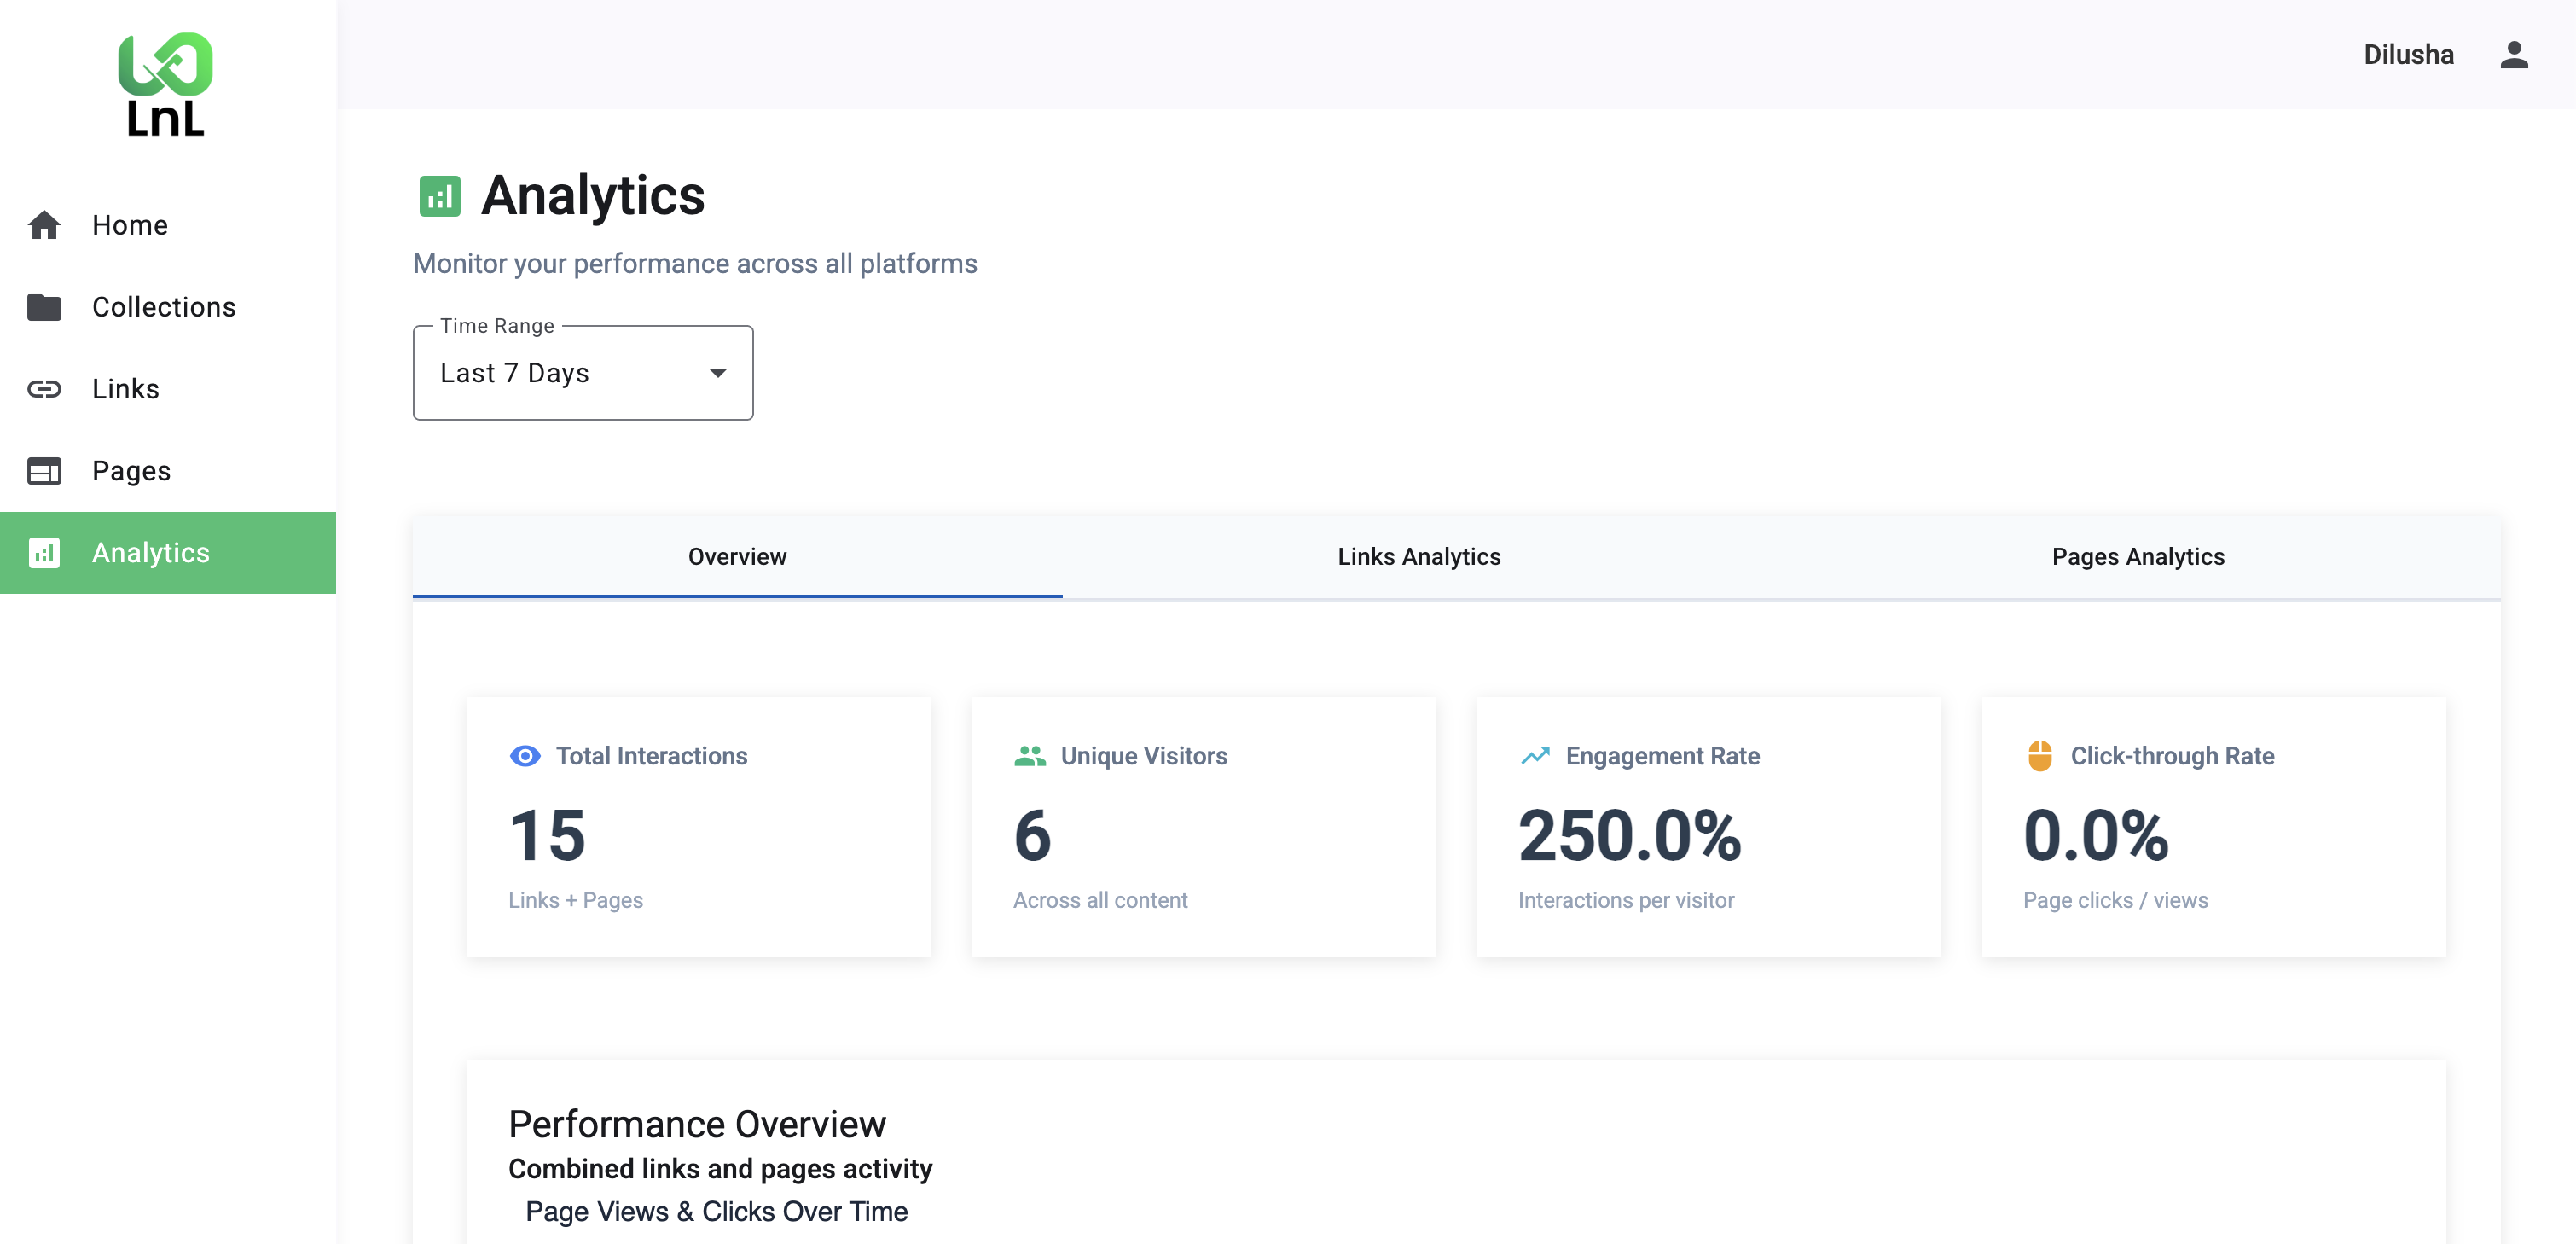2576x1244 pixels.
Task: Open Links from the sidebar
Action: pos(168,389)
